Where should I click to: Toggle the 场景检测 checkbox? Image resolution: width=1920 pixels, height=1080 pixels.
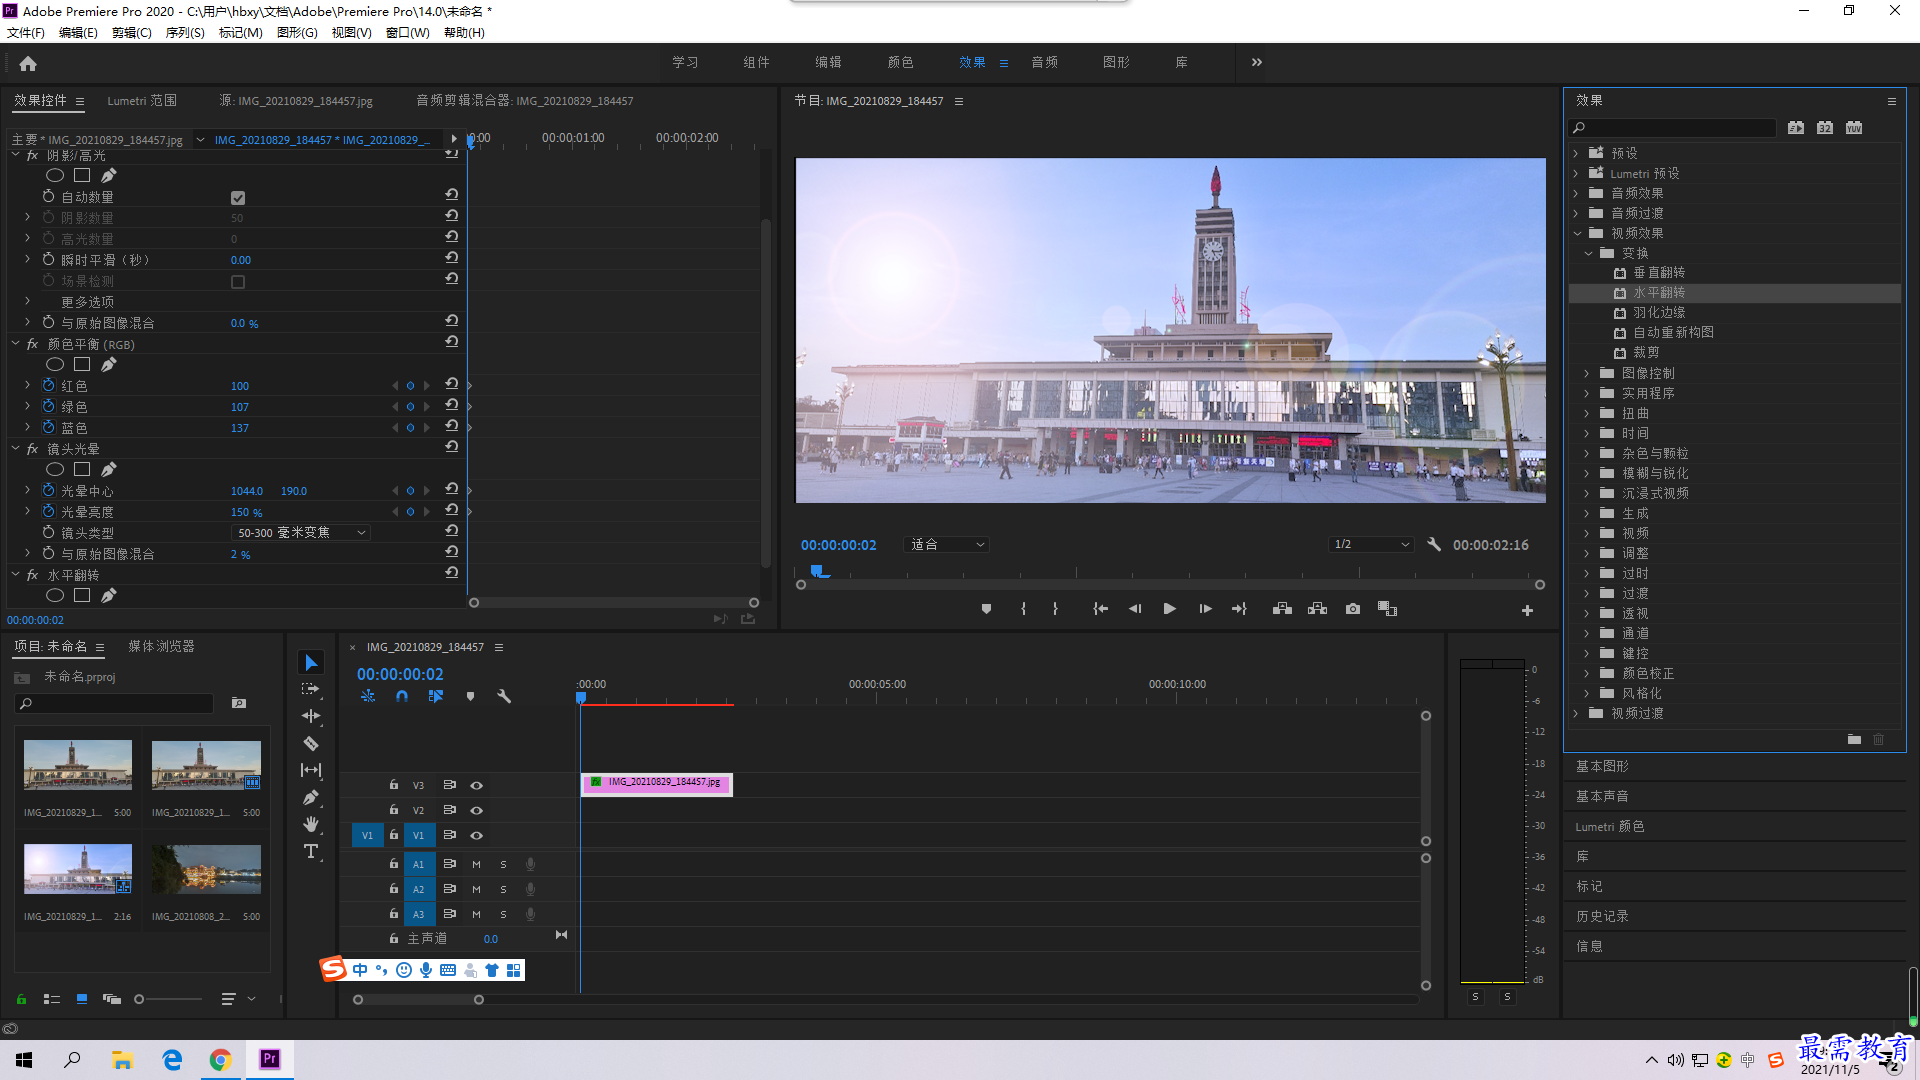(238, 282)
